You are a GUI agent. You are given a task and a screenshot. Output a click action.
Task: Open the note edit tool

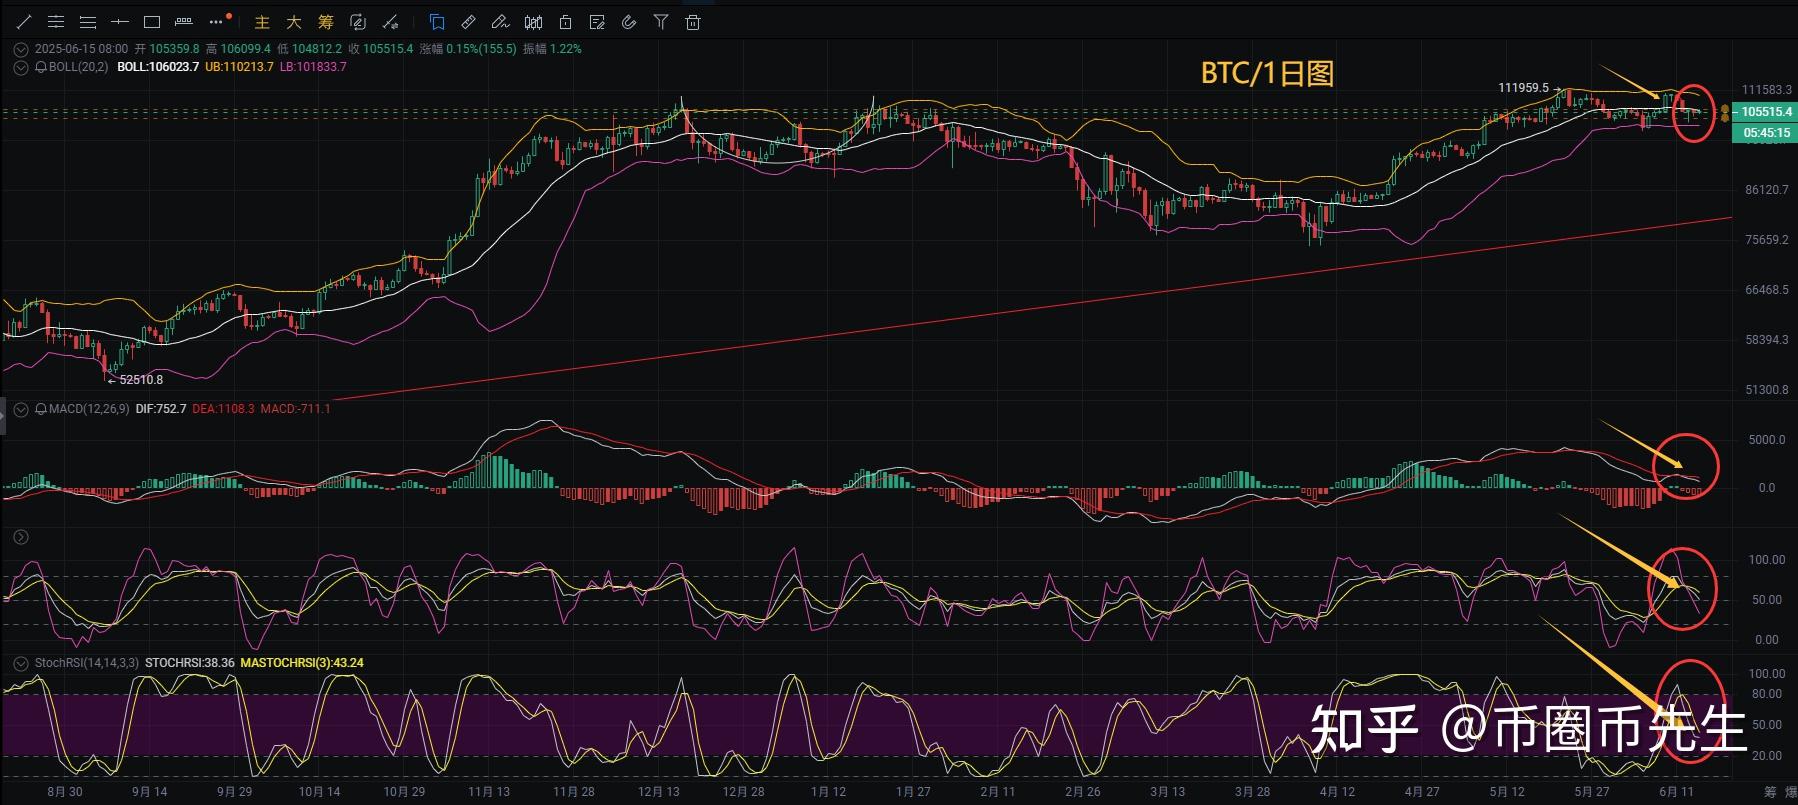(x=597, y=22)
